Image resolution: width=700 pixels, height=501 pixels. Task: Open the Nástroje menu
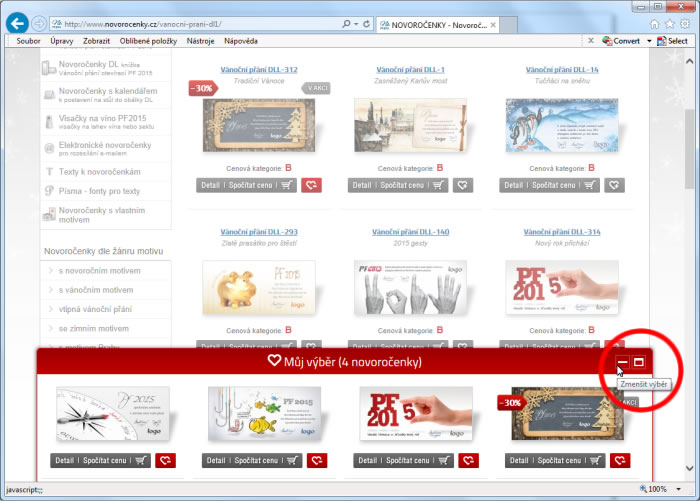[x=200, y=41]
